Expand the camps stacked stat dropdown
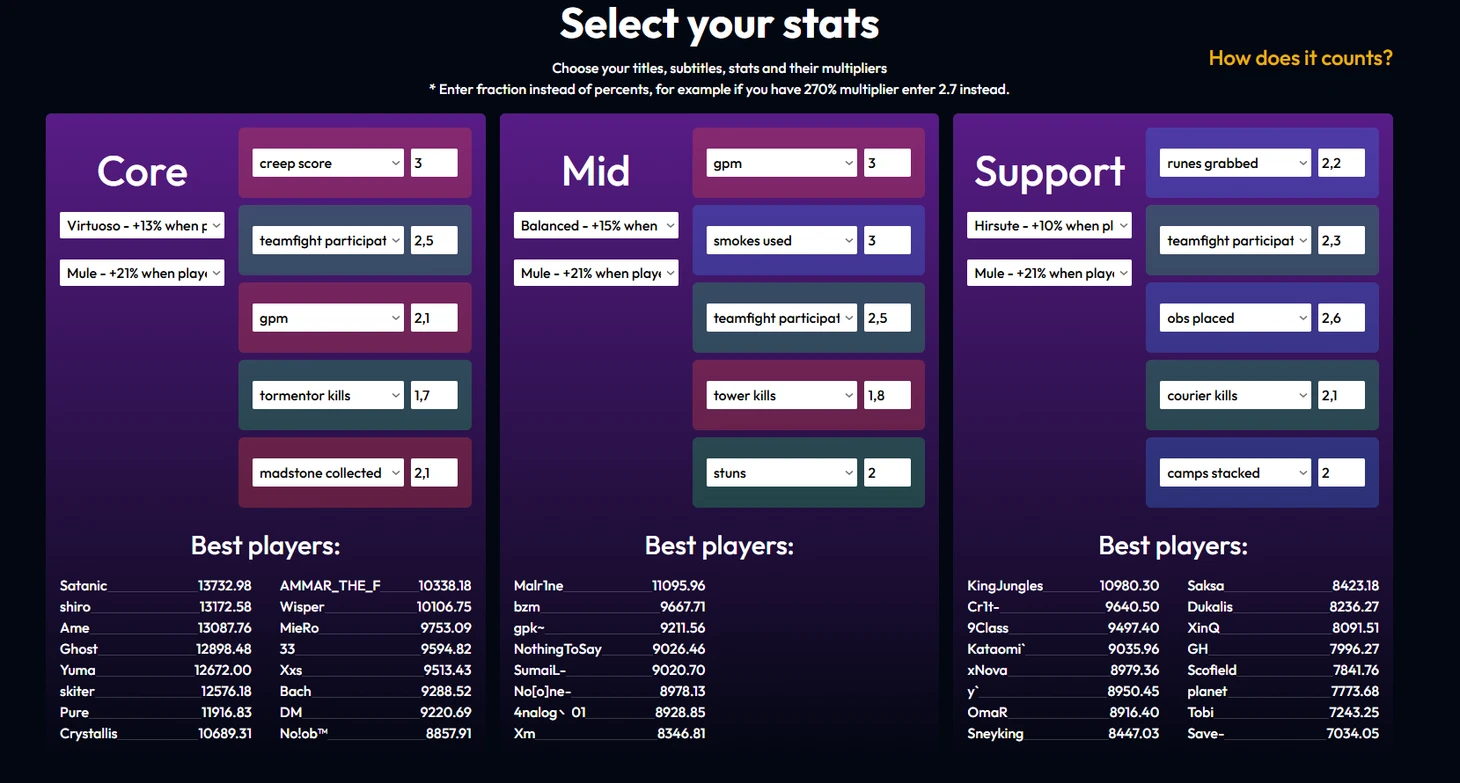1460x783 pixels. tap(1235, 473)
